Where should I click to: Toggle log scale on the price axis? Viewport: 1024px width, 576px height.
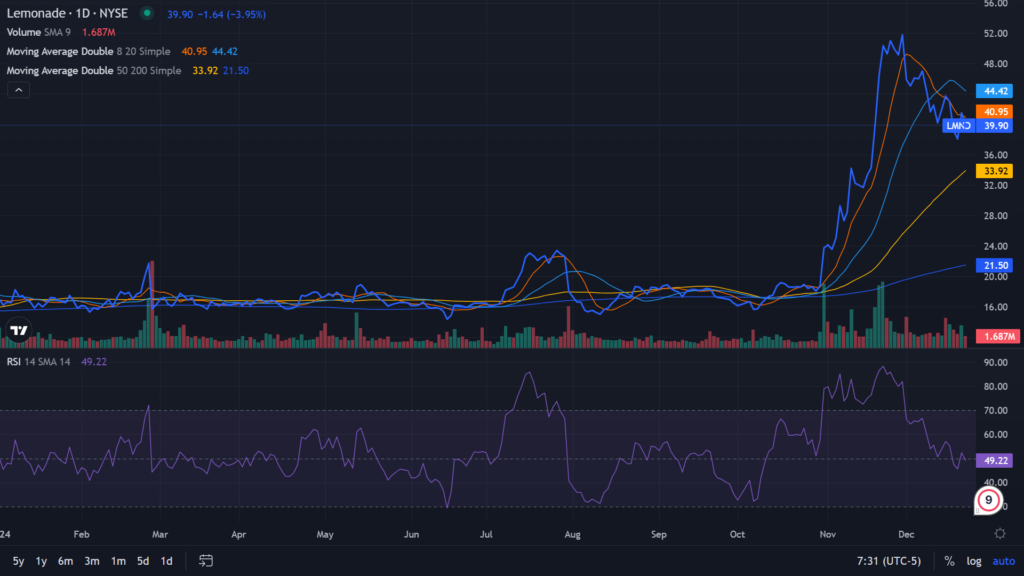point(973,561)
